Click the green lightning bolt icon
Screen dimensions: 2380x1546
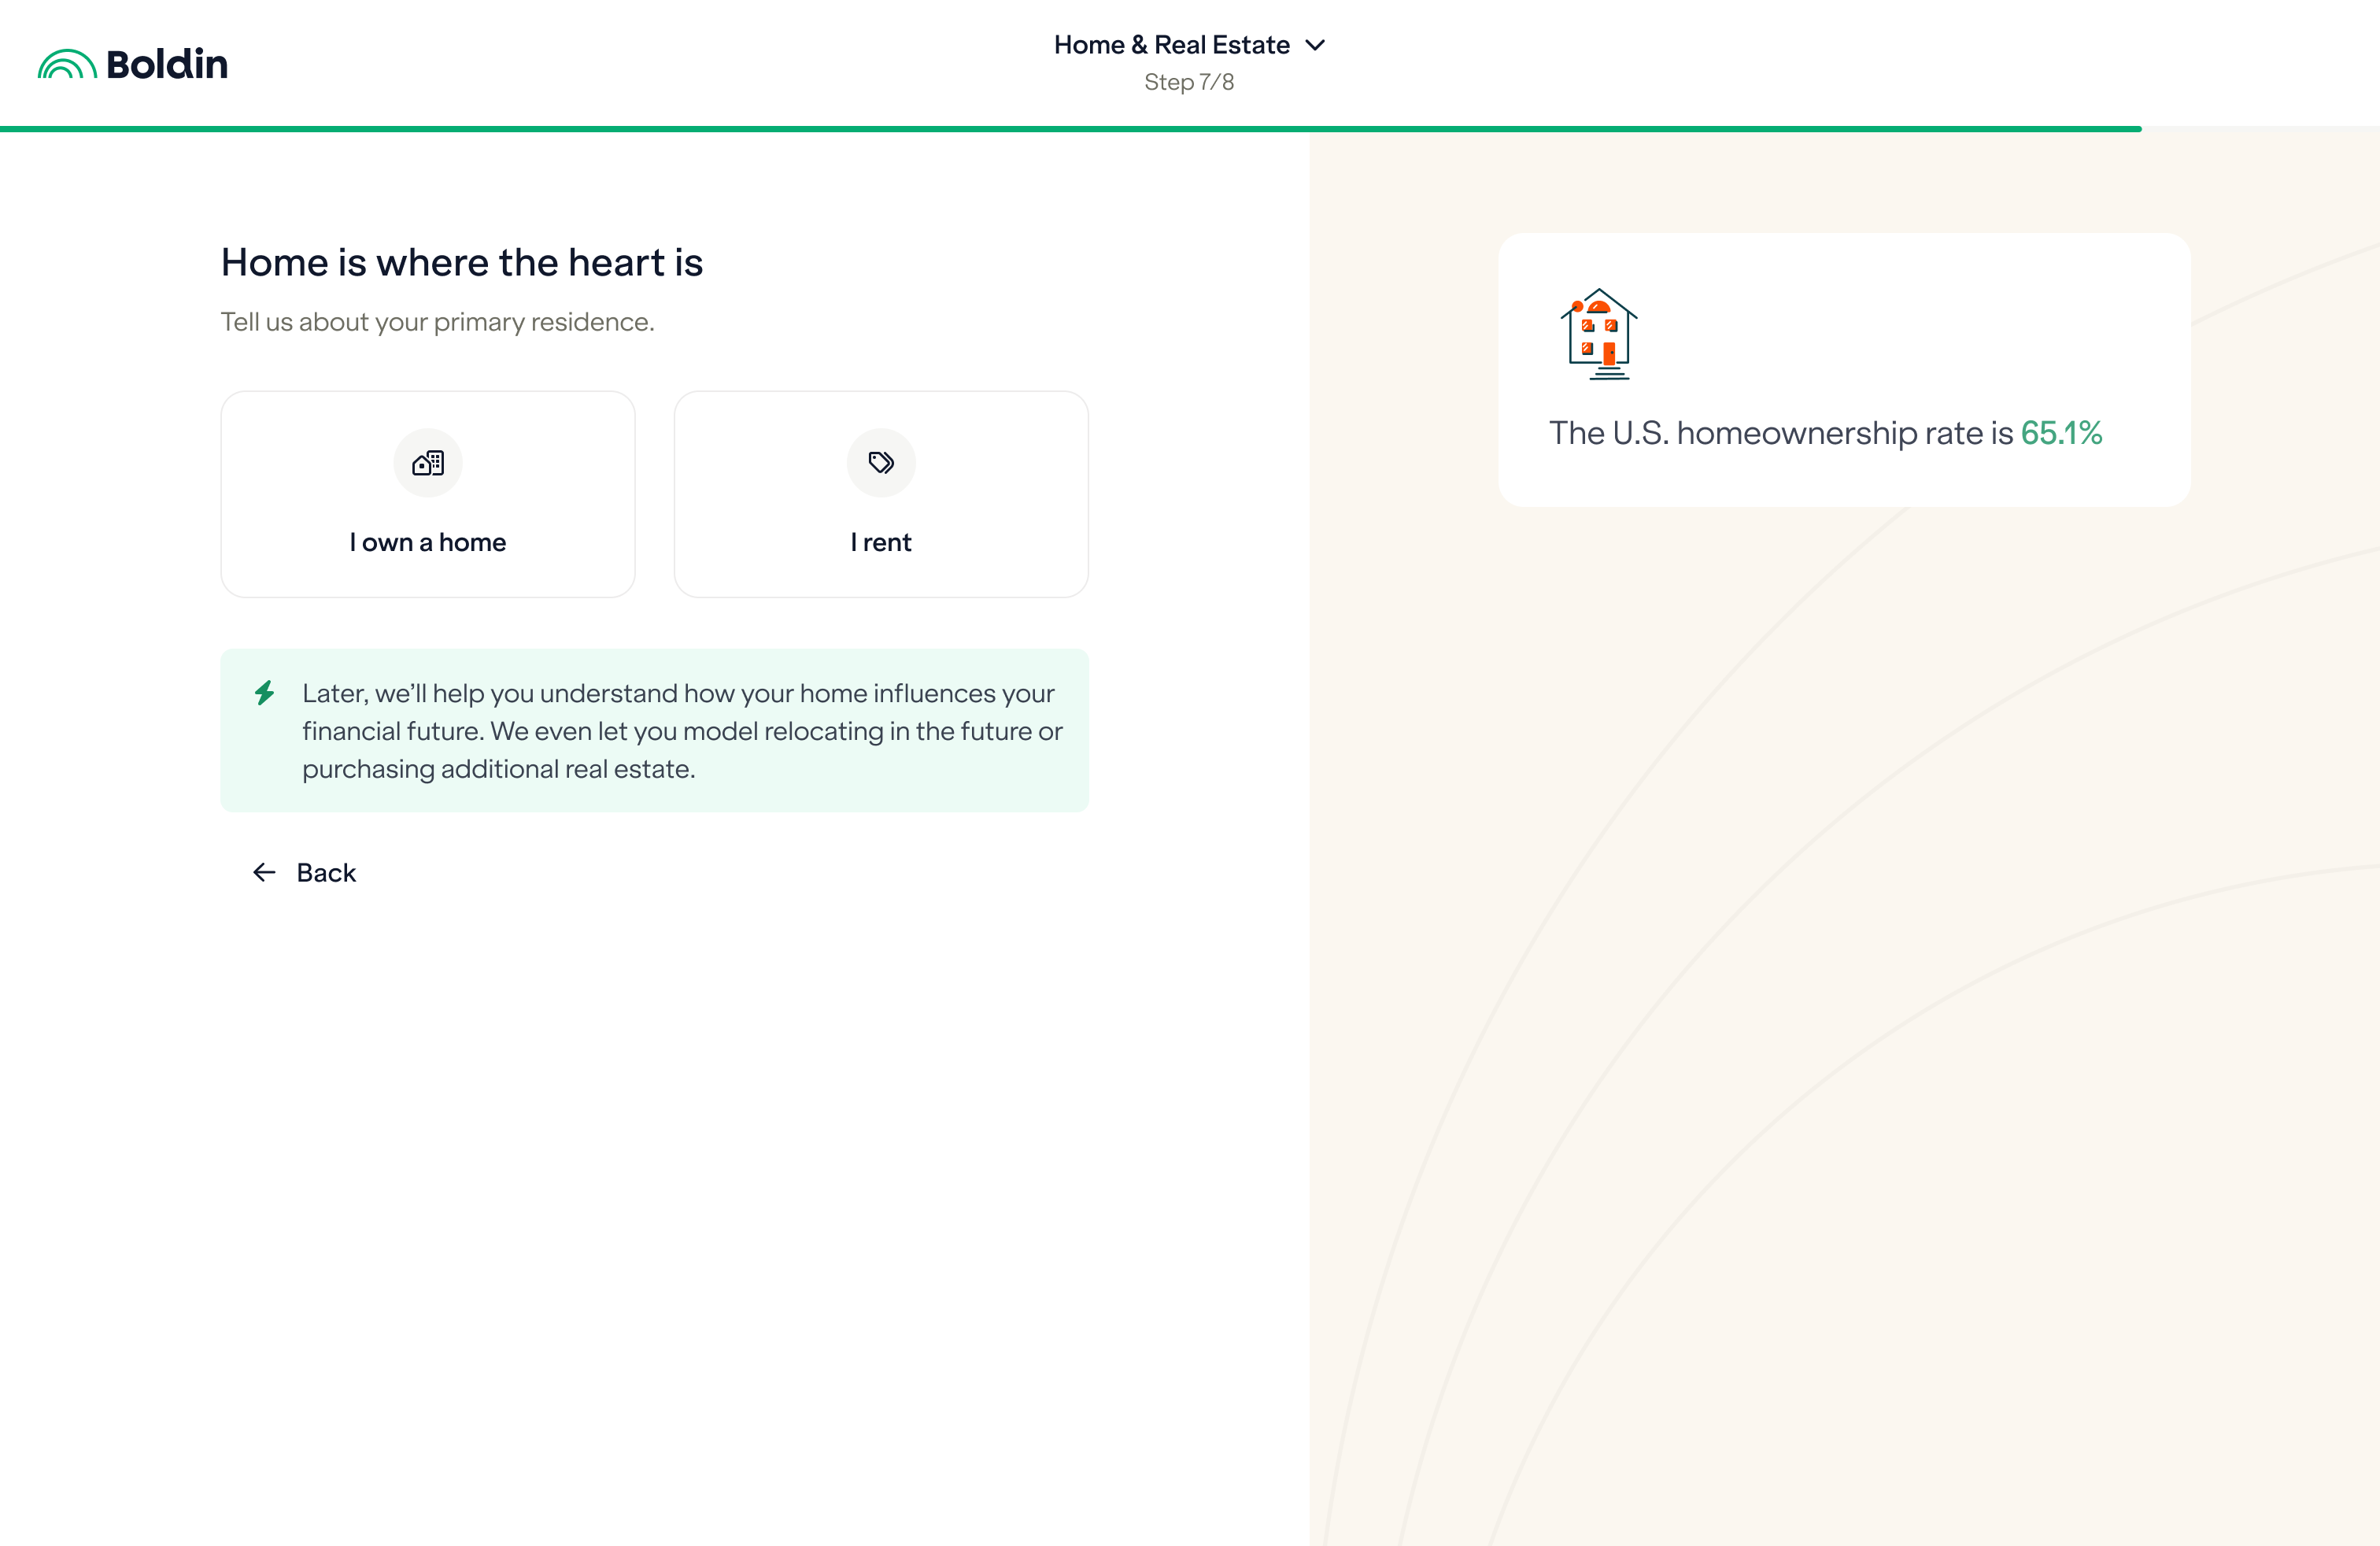coord(264,692)
